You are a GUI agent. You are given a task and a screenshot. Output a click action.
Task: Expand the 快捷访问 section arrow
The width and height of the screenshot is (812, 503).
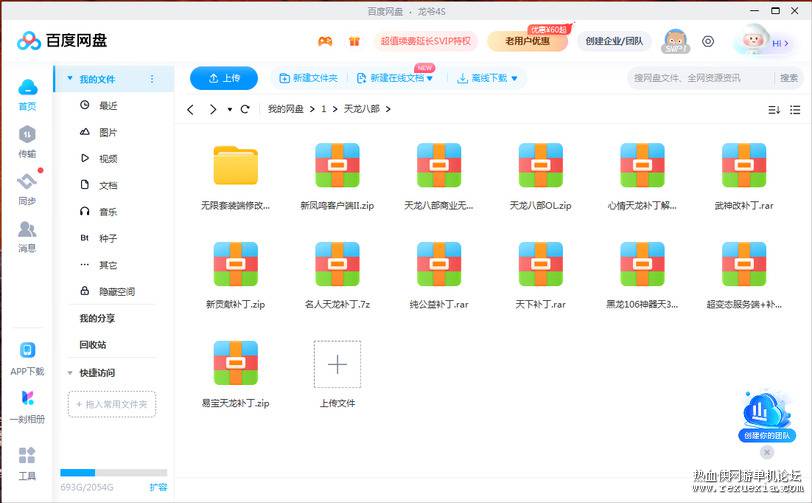70,373
